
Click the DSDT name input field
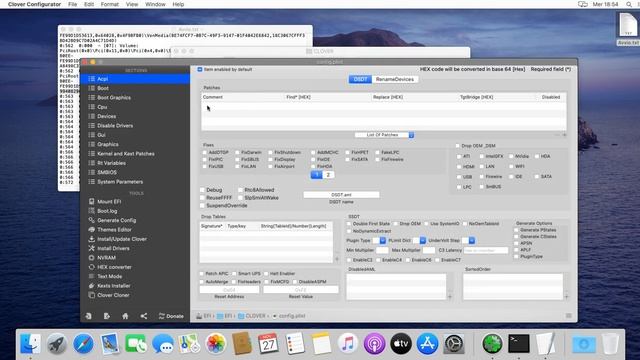point(341,195)
